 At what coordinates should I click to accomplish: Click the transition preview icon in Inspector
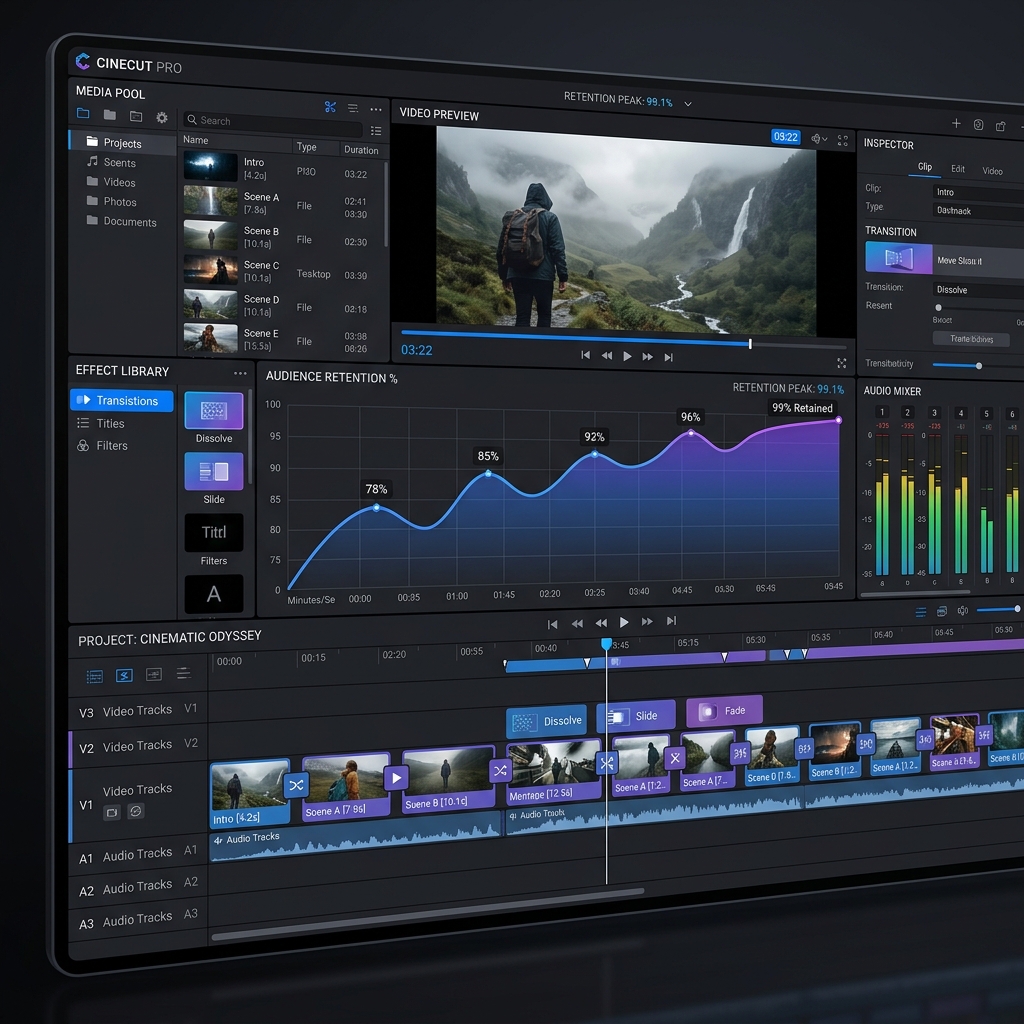(x=899, y=257)
